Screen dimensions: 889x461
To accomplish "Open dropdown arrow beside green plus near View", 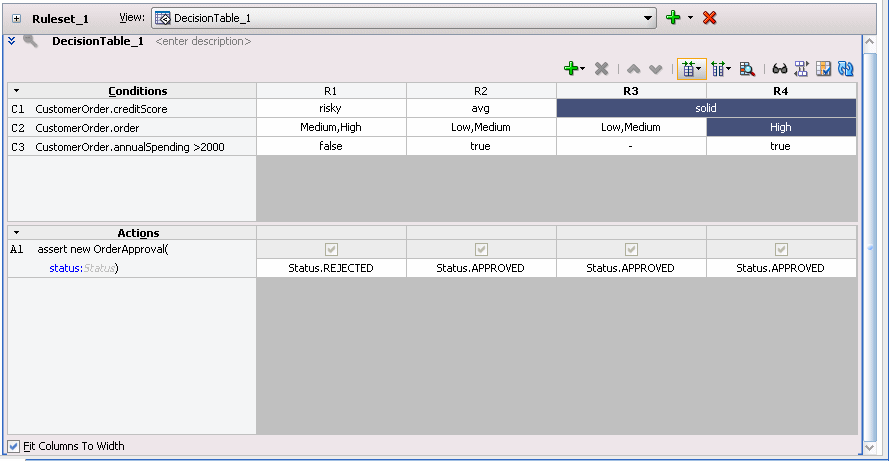I will (x=690, y=18).
